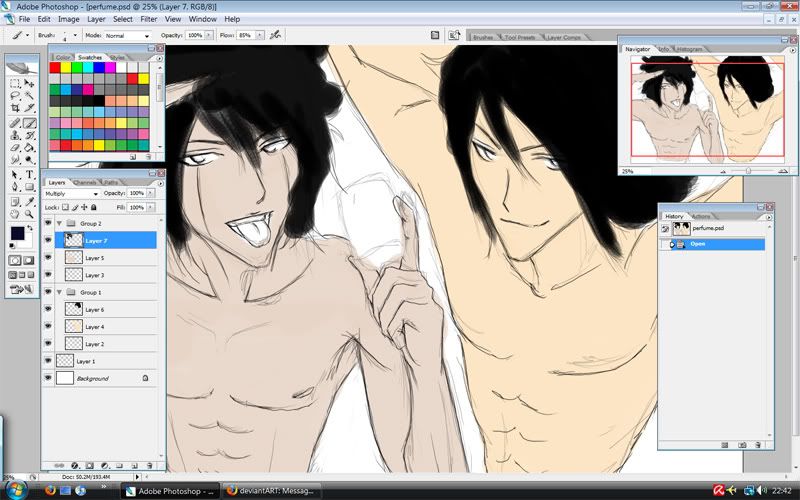Screen dimensions: 800x500
Task: Open layer Opacity arrow in Layers panel
Action: [x=150, y=193]
